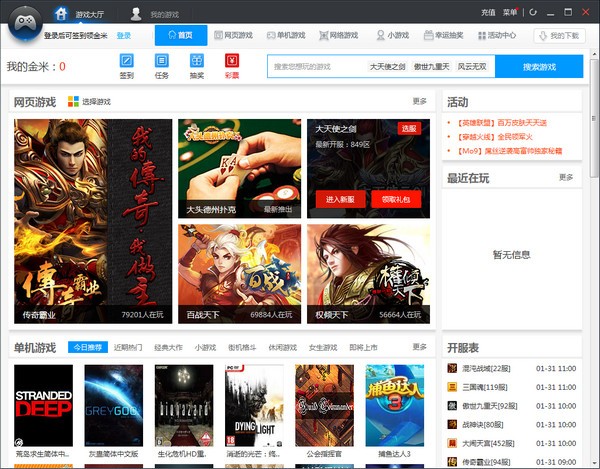Open Biohazard HD game cover
The height and width of the screenshot is (469, 600).
(184, 405)
